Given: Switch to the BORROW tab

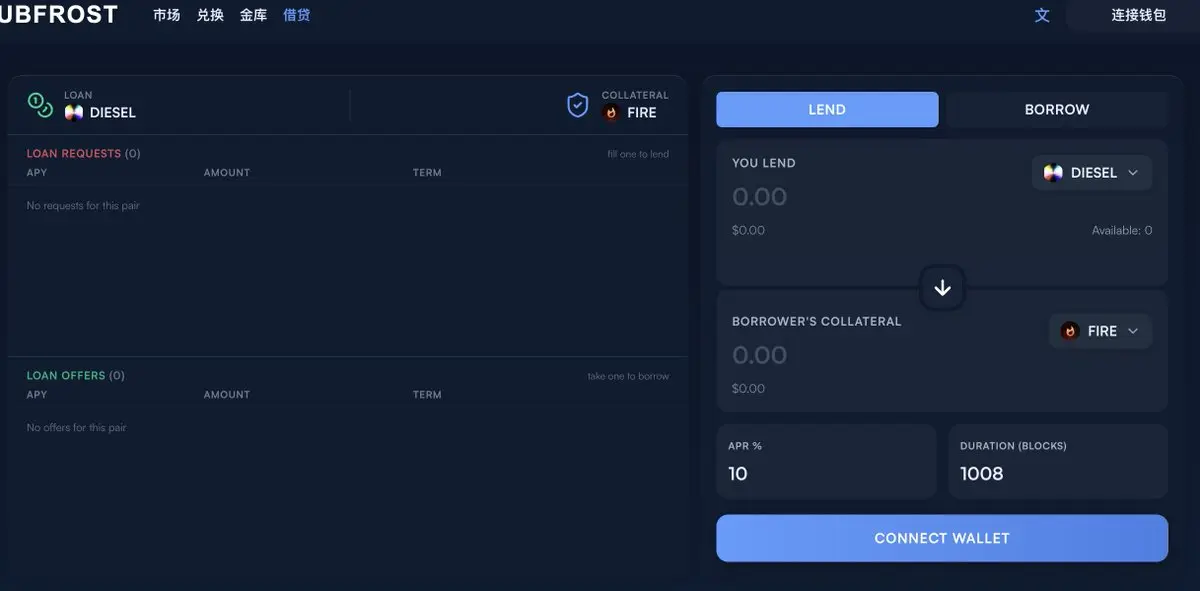Looking at the screenshot, I should (x=1057, y=110).
